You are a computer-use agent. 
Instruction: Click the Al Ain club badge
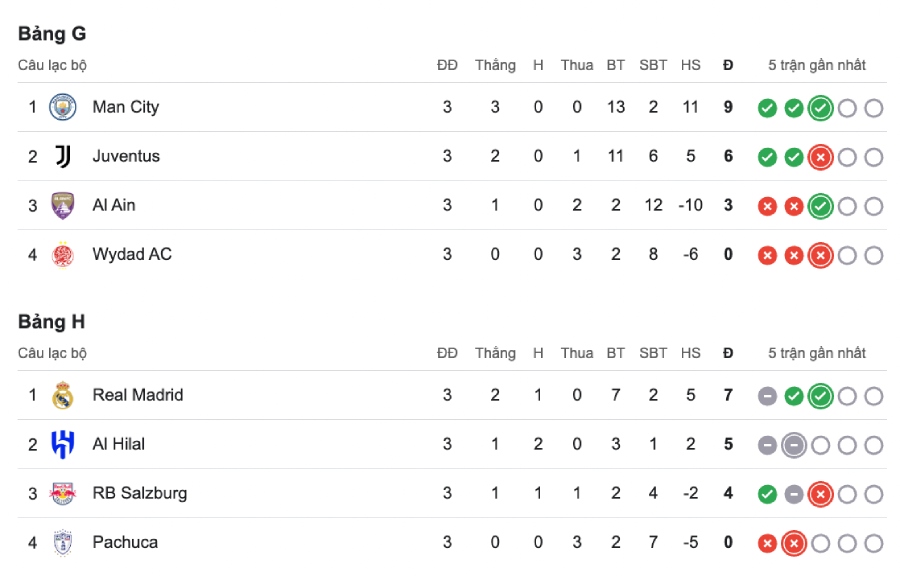63,205
